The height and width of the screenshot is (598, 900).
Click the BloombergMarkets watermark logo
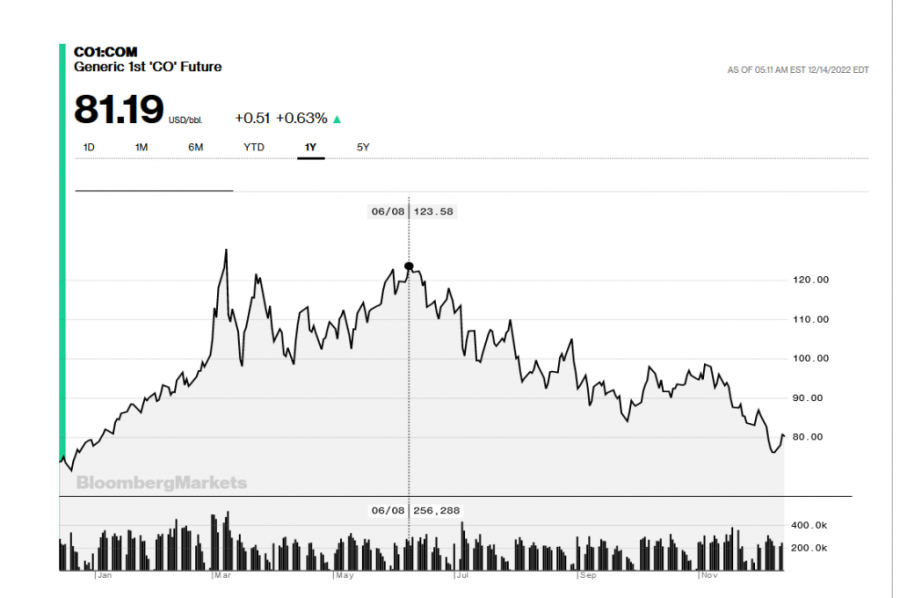click(161, 483)
